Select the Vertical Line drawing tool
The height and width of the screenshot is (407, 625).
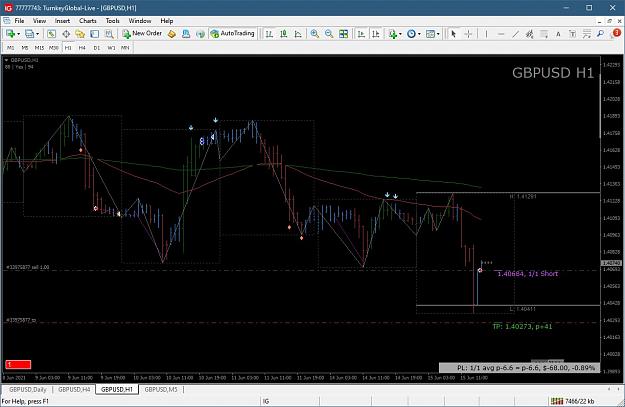point(486,34)
